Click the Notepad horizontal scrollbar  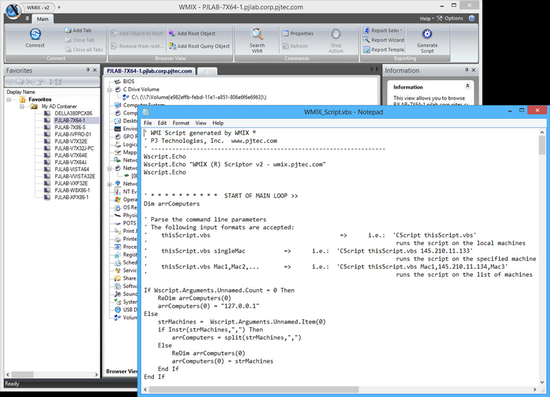pos(340,389)
